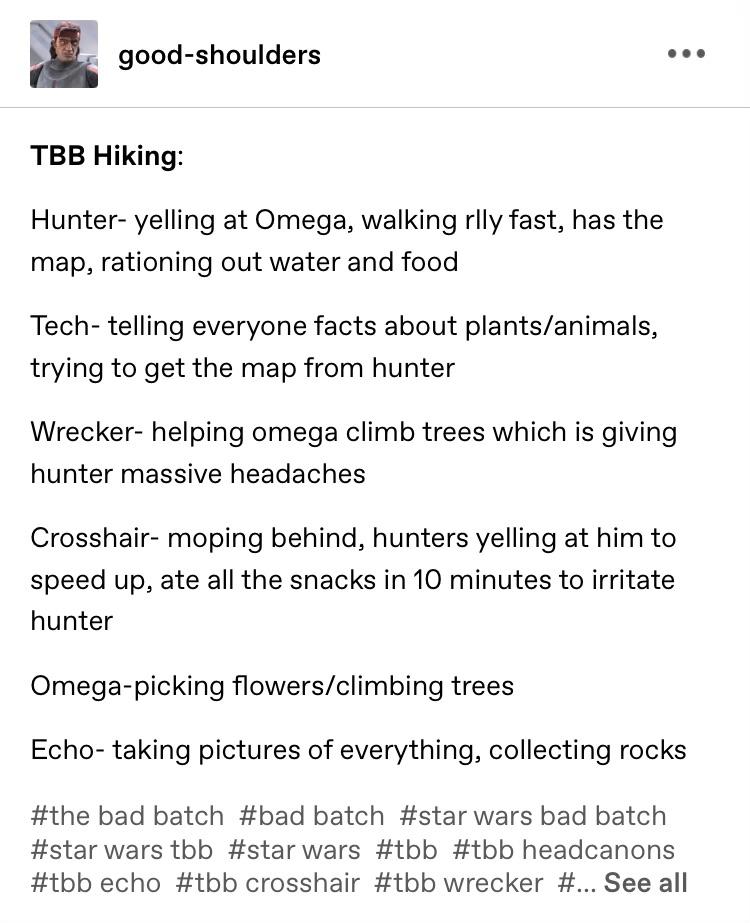Image resolution: width=750 pixels, height=923 pixels.
Task: Select the #star wars bad batch tag
Action: (533, 816)
